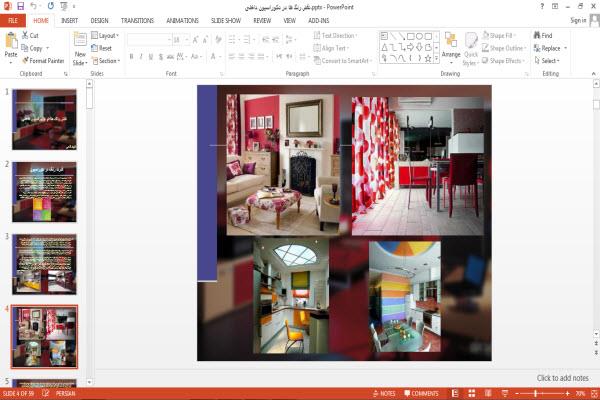Open Section dropdown
The width and height of the screenshot is (600, 400).
106,61
